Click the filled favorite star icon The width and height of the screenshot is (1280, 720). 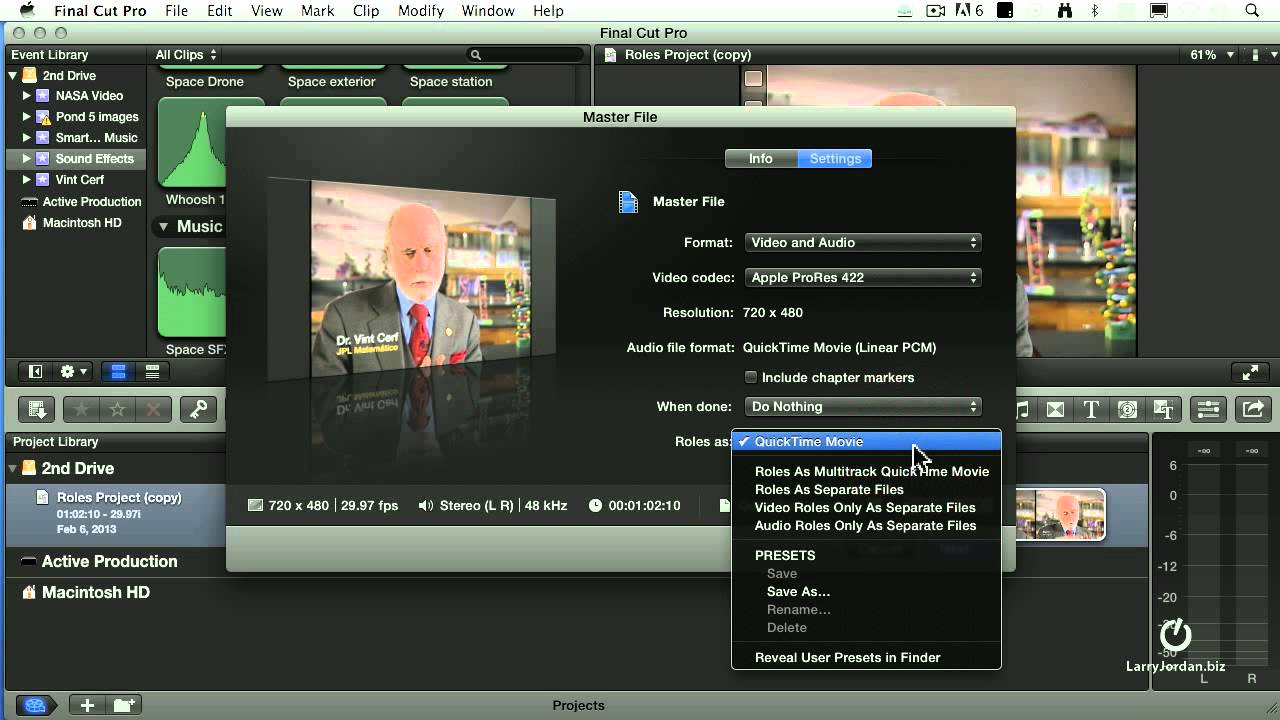tap(81, 409)
